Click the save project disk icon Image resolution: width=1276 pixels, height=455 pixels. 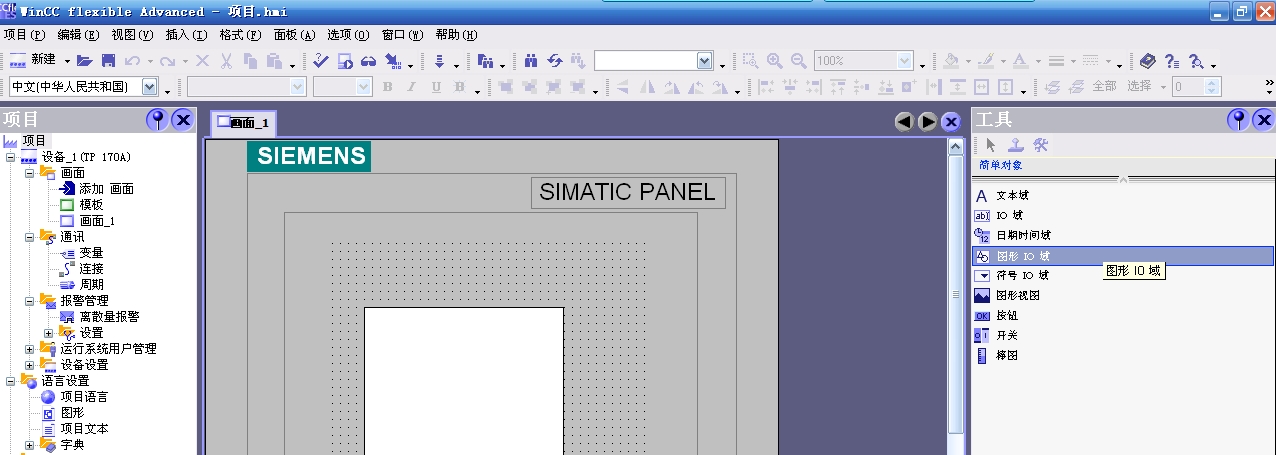click(108, 61)
